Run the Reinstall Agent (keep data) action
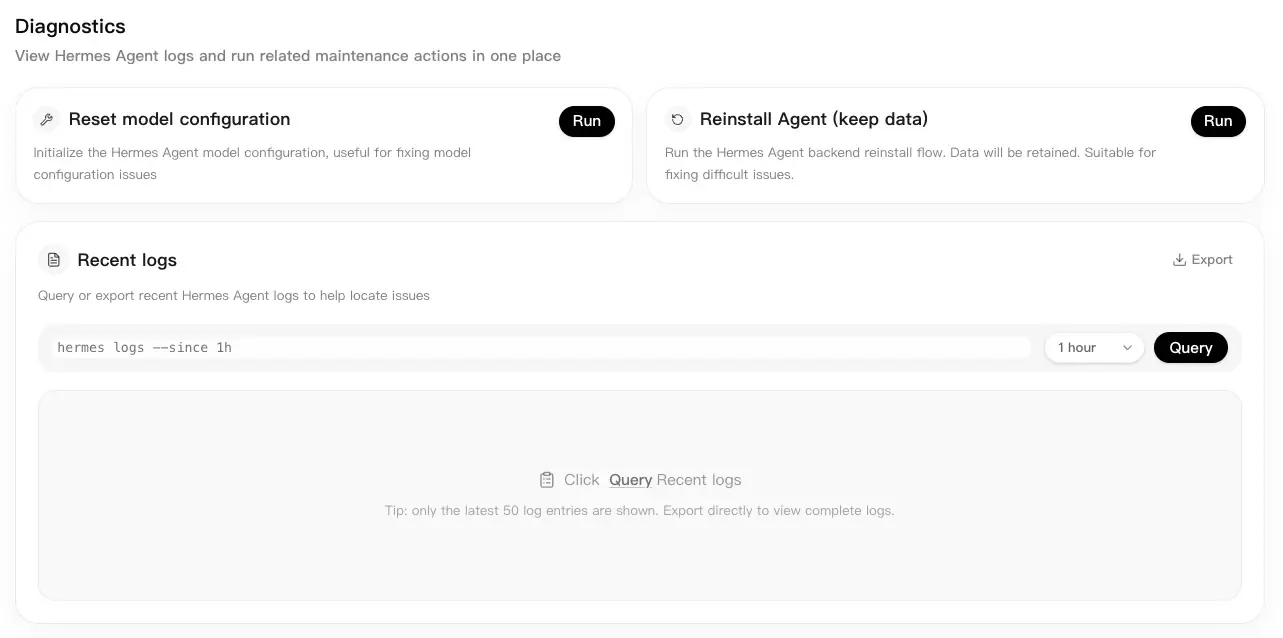Screen dimensions: 1283x638 1218,121
